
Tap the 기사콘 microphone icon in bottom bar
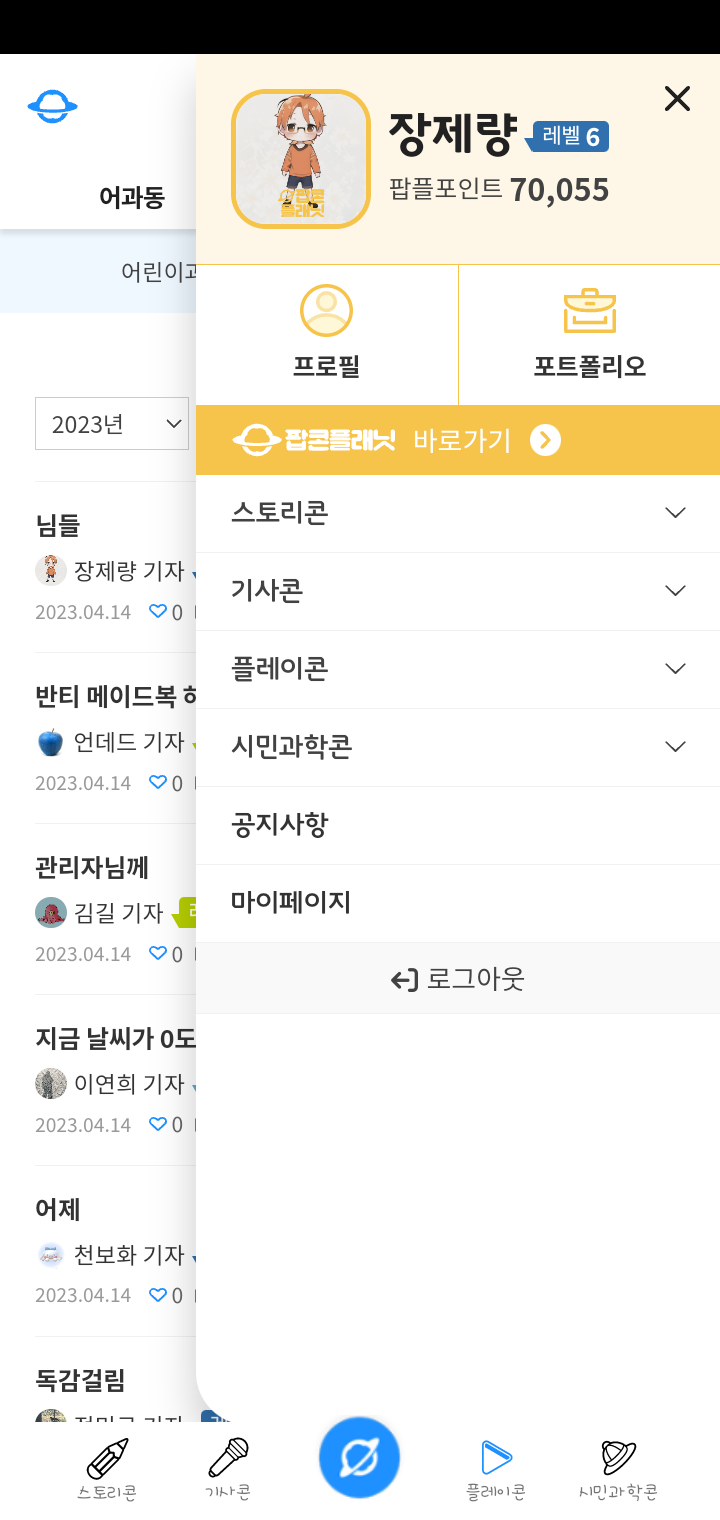pyautogui.click(x=228, y=1457)
